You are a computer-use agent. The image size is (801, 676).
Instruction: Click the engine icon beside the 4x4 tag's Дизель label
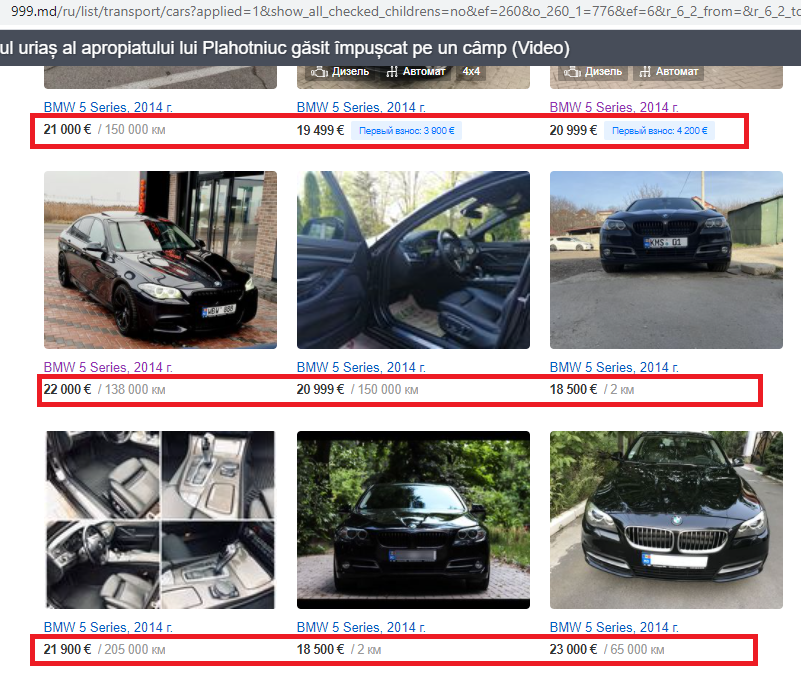(319, 72)
